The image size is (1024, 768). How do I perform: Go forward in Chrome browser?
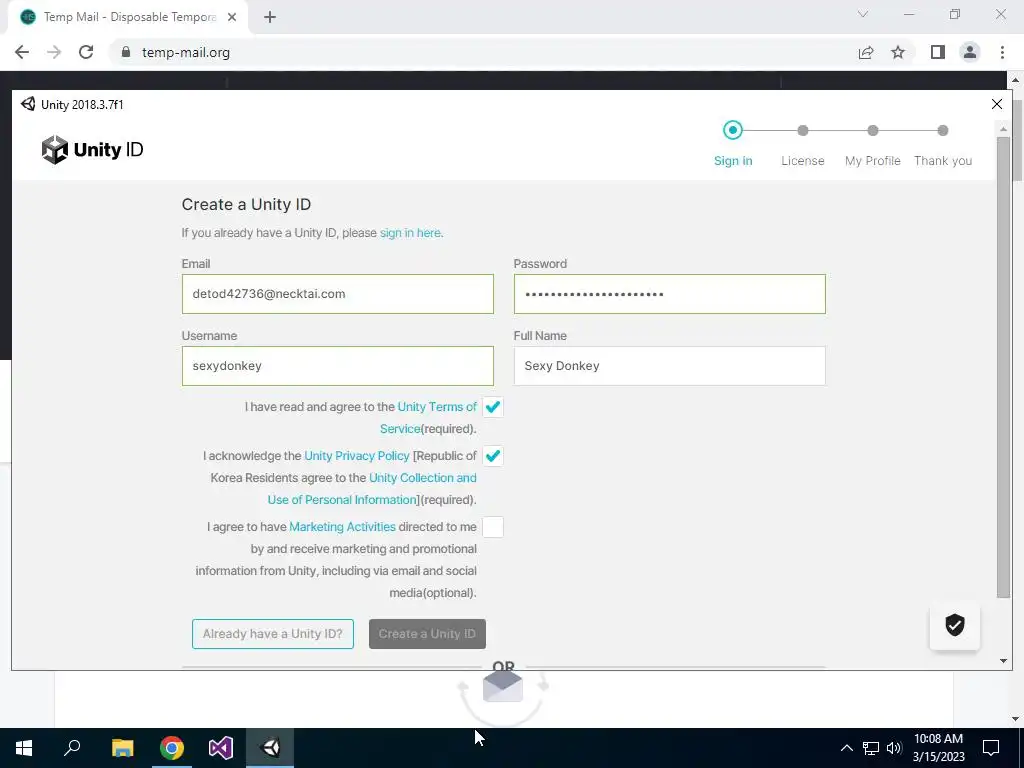[x=54, y=52]
